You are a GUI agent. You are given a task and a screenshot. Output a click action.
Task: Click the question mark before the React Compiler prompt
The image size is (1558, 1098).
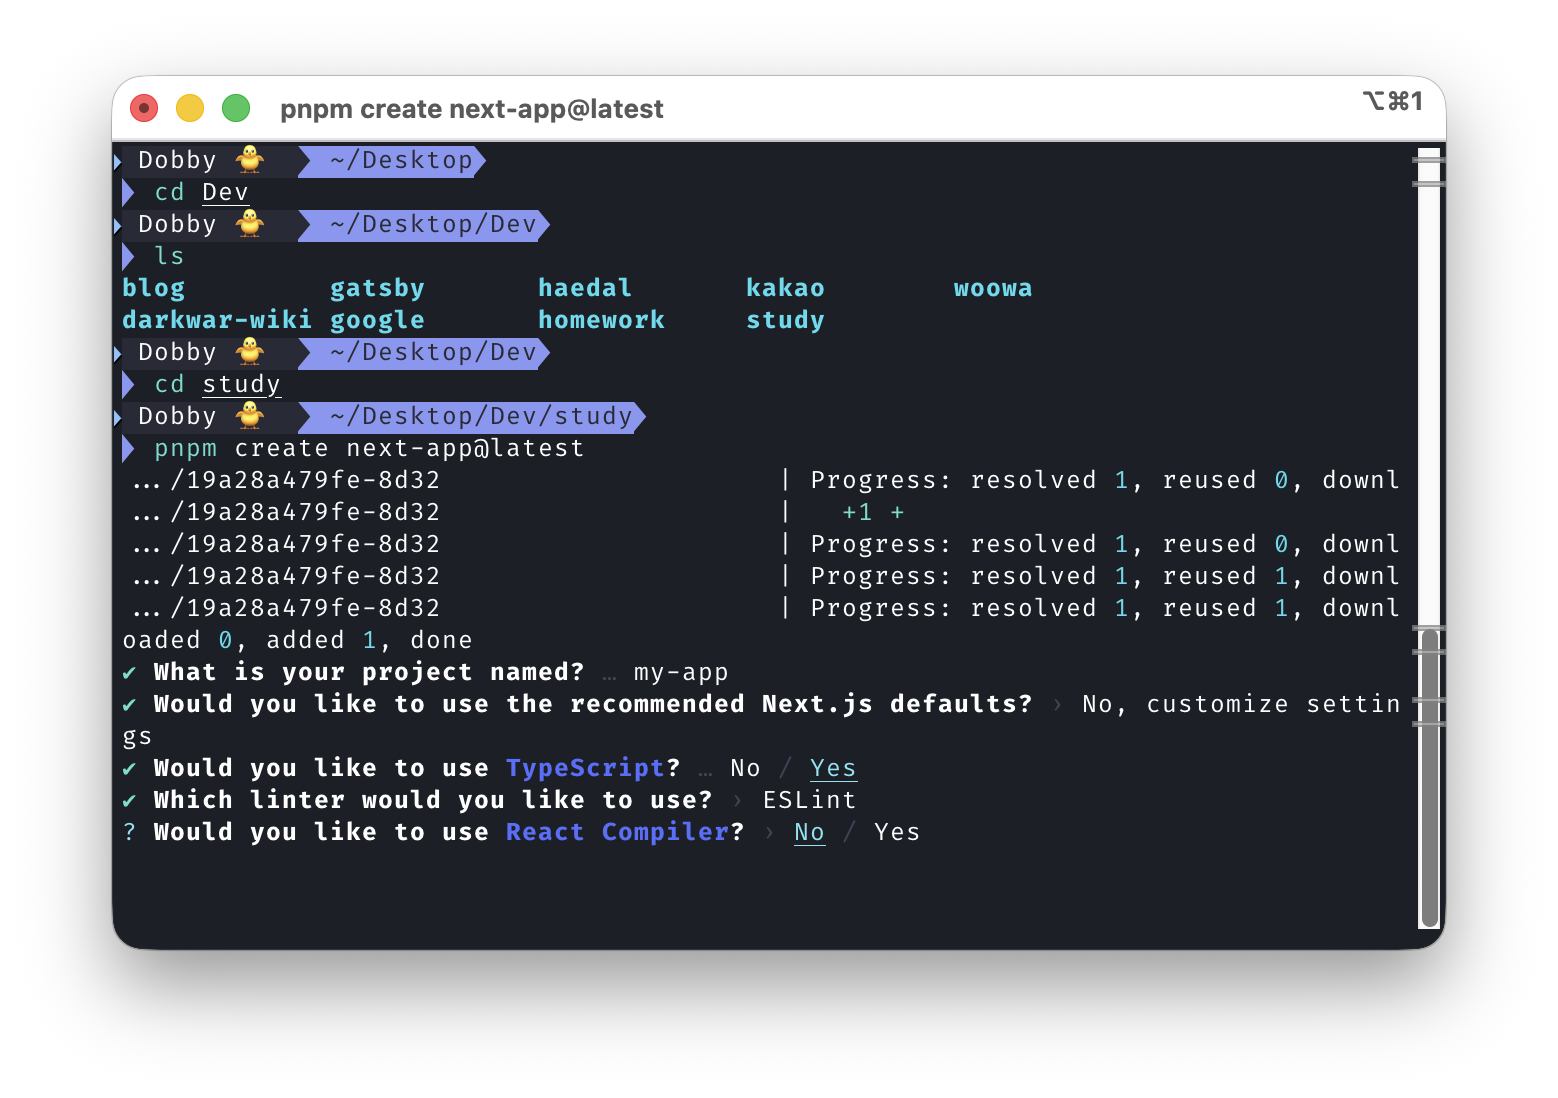(130, 831)
